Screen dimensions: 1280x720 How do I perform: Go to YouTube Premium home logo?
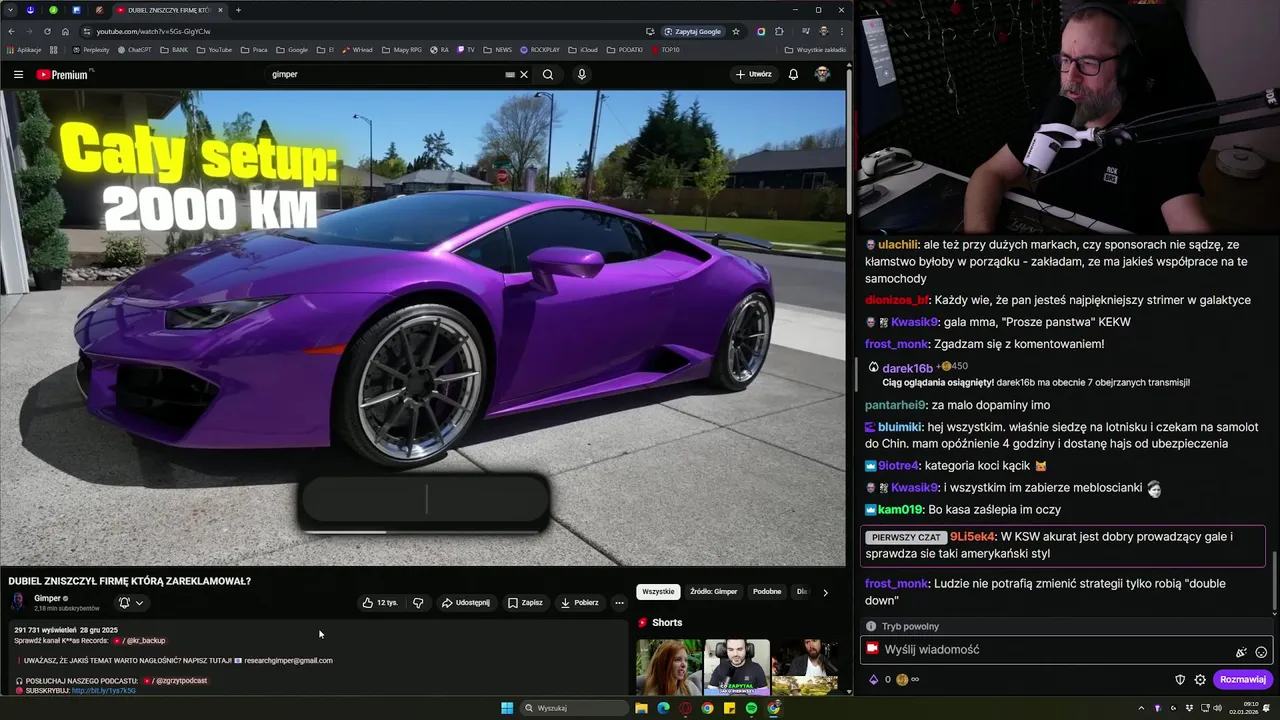64,74
